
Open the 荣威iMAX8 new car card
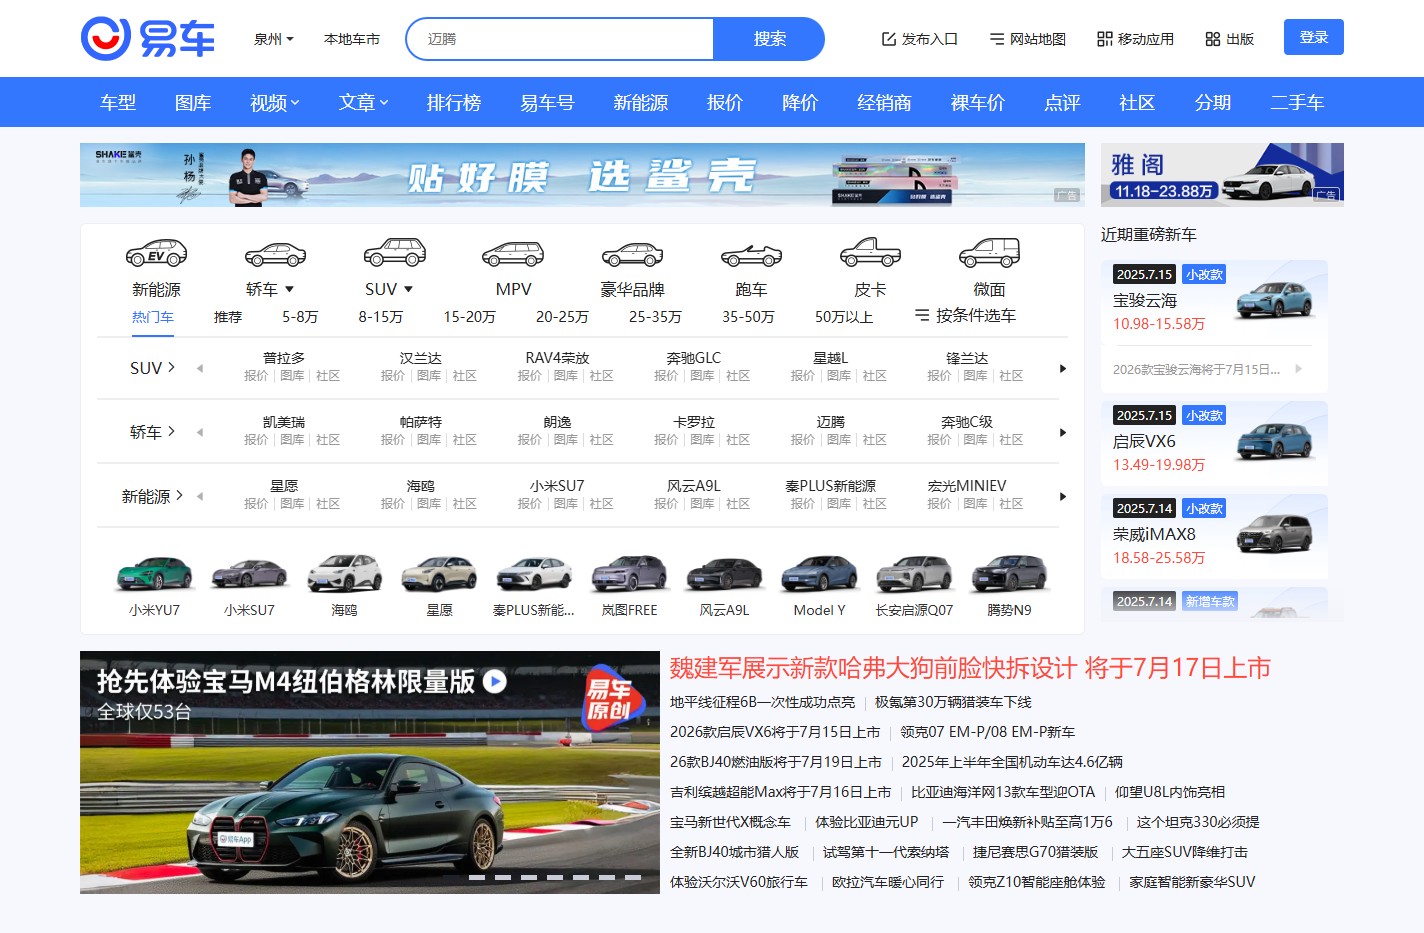tap(1214, 537)
